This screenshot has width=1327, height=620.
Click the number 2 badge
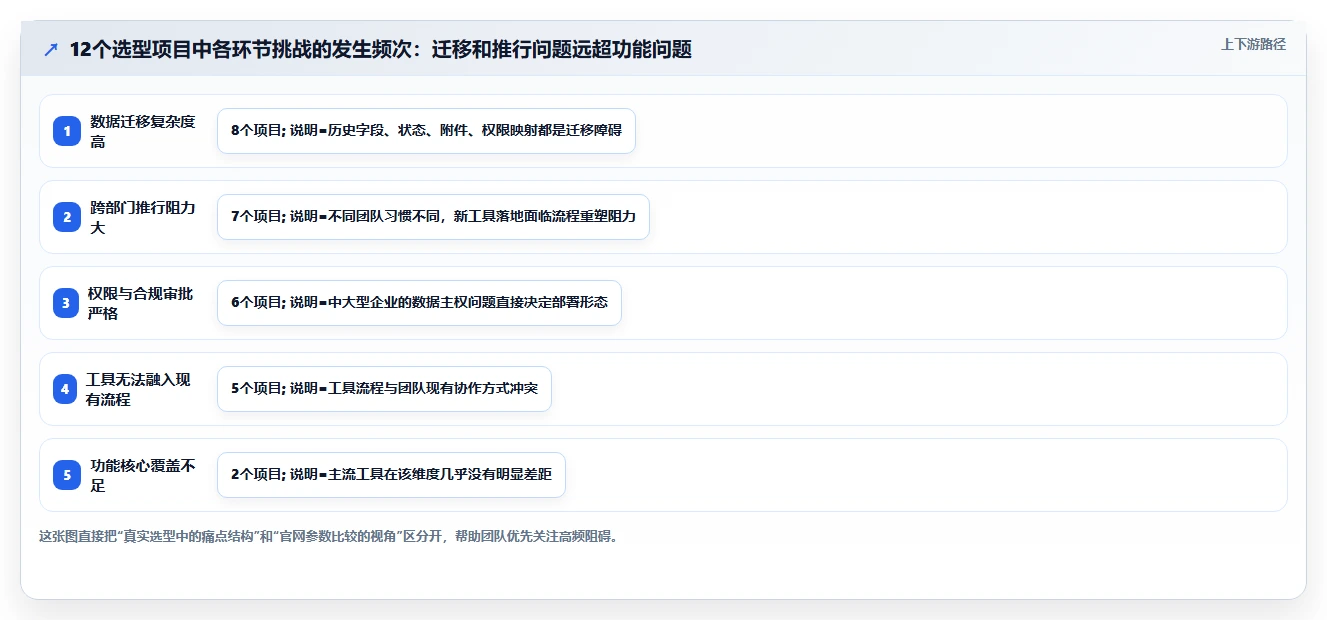67,217
